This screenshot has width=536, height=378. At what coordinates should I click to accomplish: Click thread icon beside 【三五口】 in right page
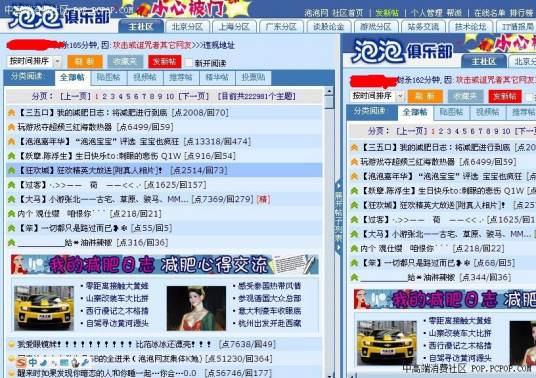[x=354, y=147]
